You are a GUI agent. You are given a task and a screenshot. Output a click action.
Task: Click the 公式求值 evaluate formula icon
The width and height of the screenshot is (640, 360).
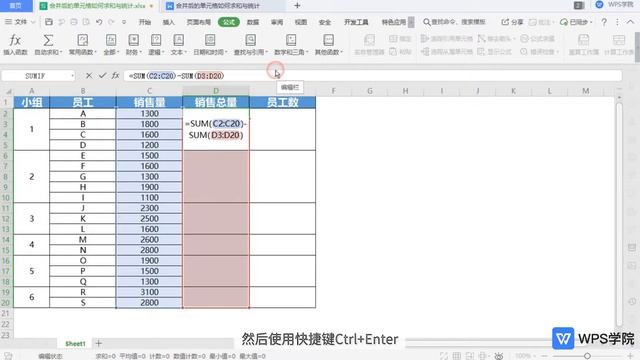tap(524, 39)
